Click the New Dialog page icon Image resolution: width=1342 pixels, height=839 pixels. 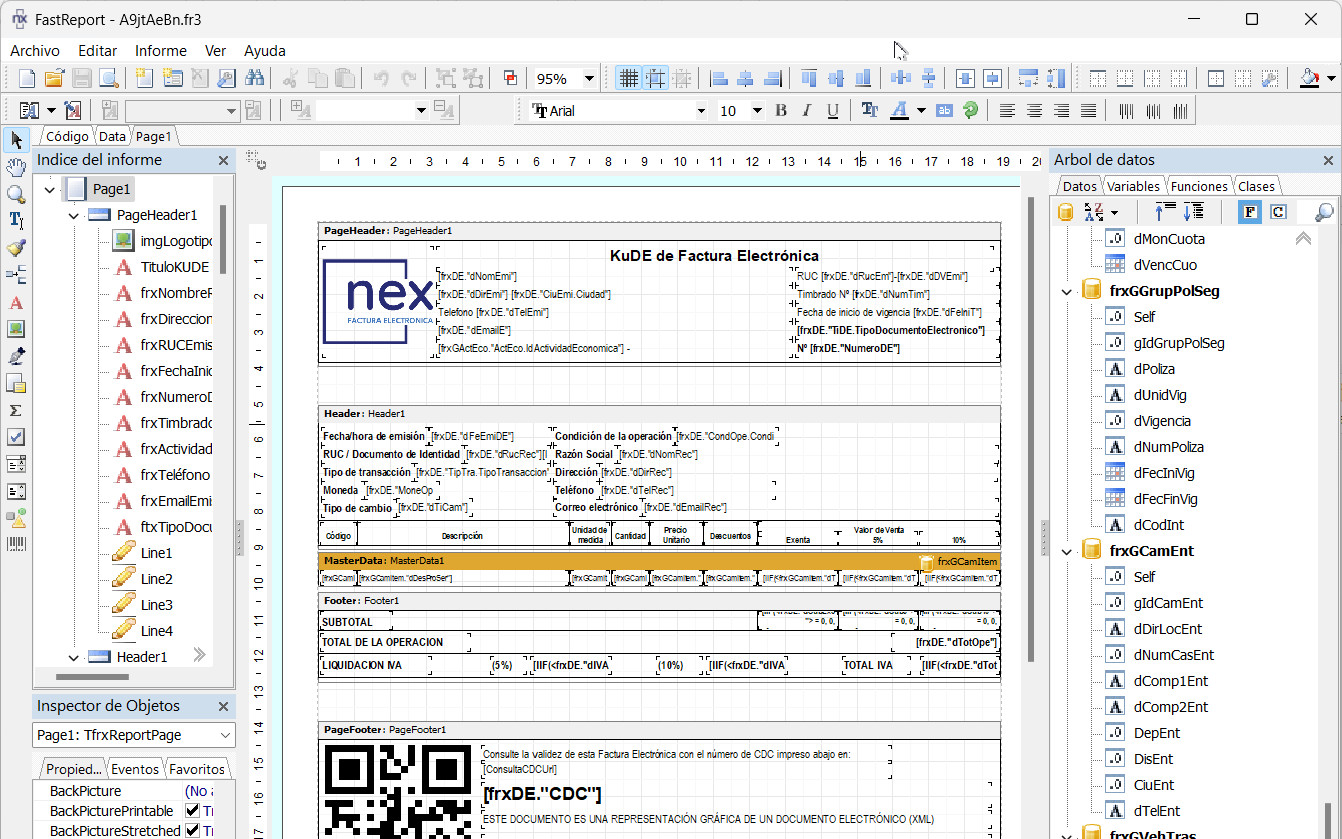172,78
